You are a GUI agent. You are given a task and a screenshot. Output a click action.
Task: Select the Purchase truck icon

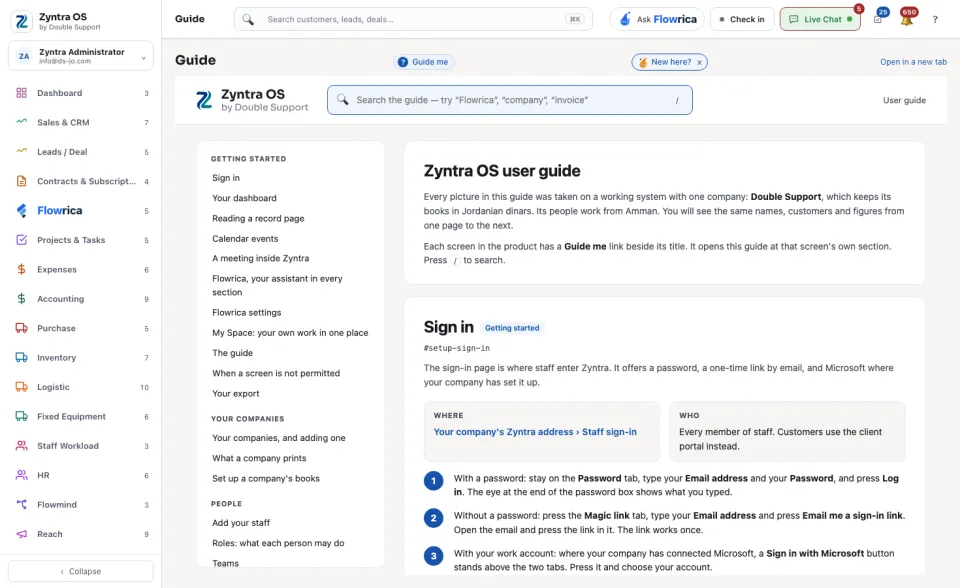[21, 328]
